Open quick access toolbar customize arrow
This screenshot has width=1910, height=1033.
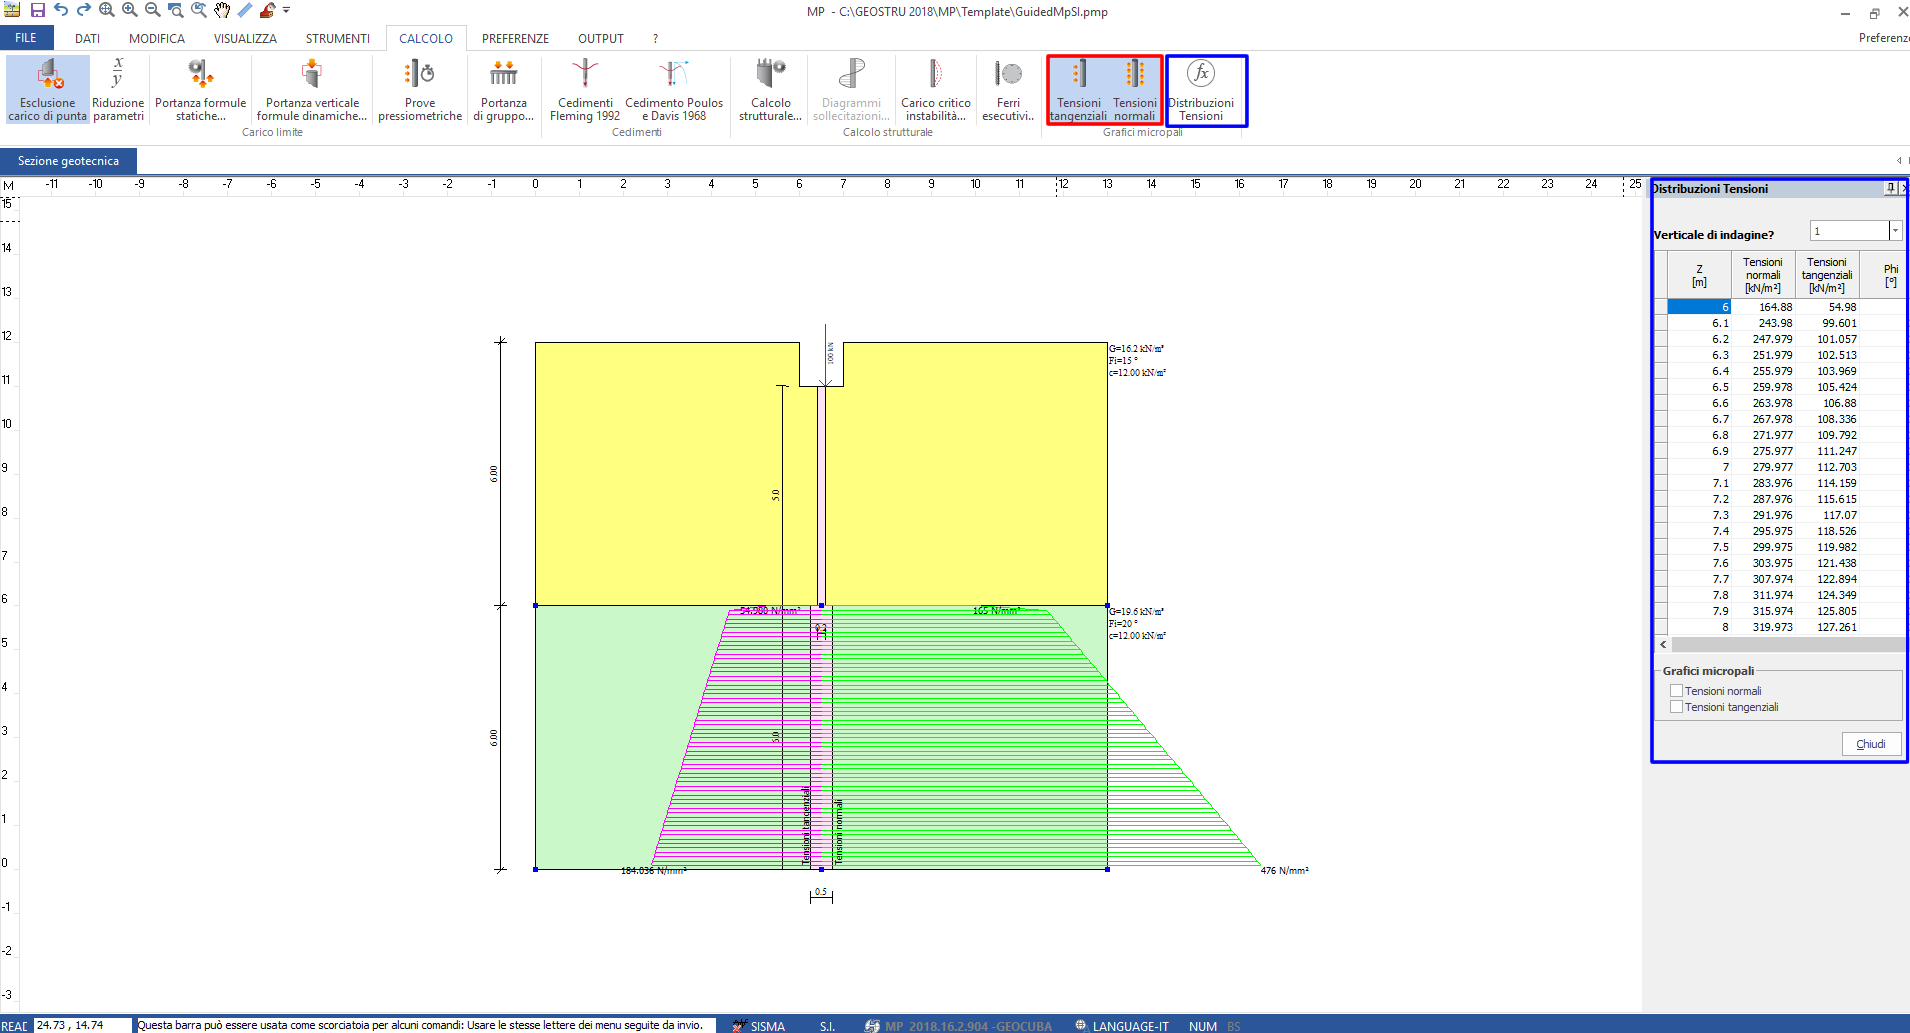pyautogui.click(x=287, y=10)
